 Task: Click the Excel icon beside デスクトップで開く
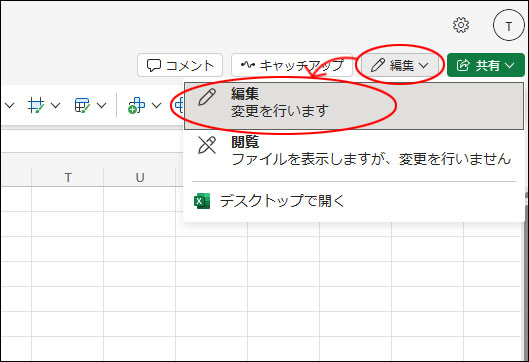pyautogui.click(x=202, y=201)
